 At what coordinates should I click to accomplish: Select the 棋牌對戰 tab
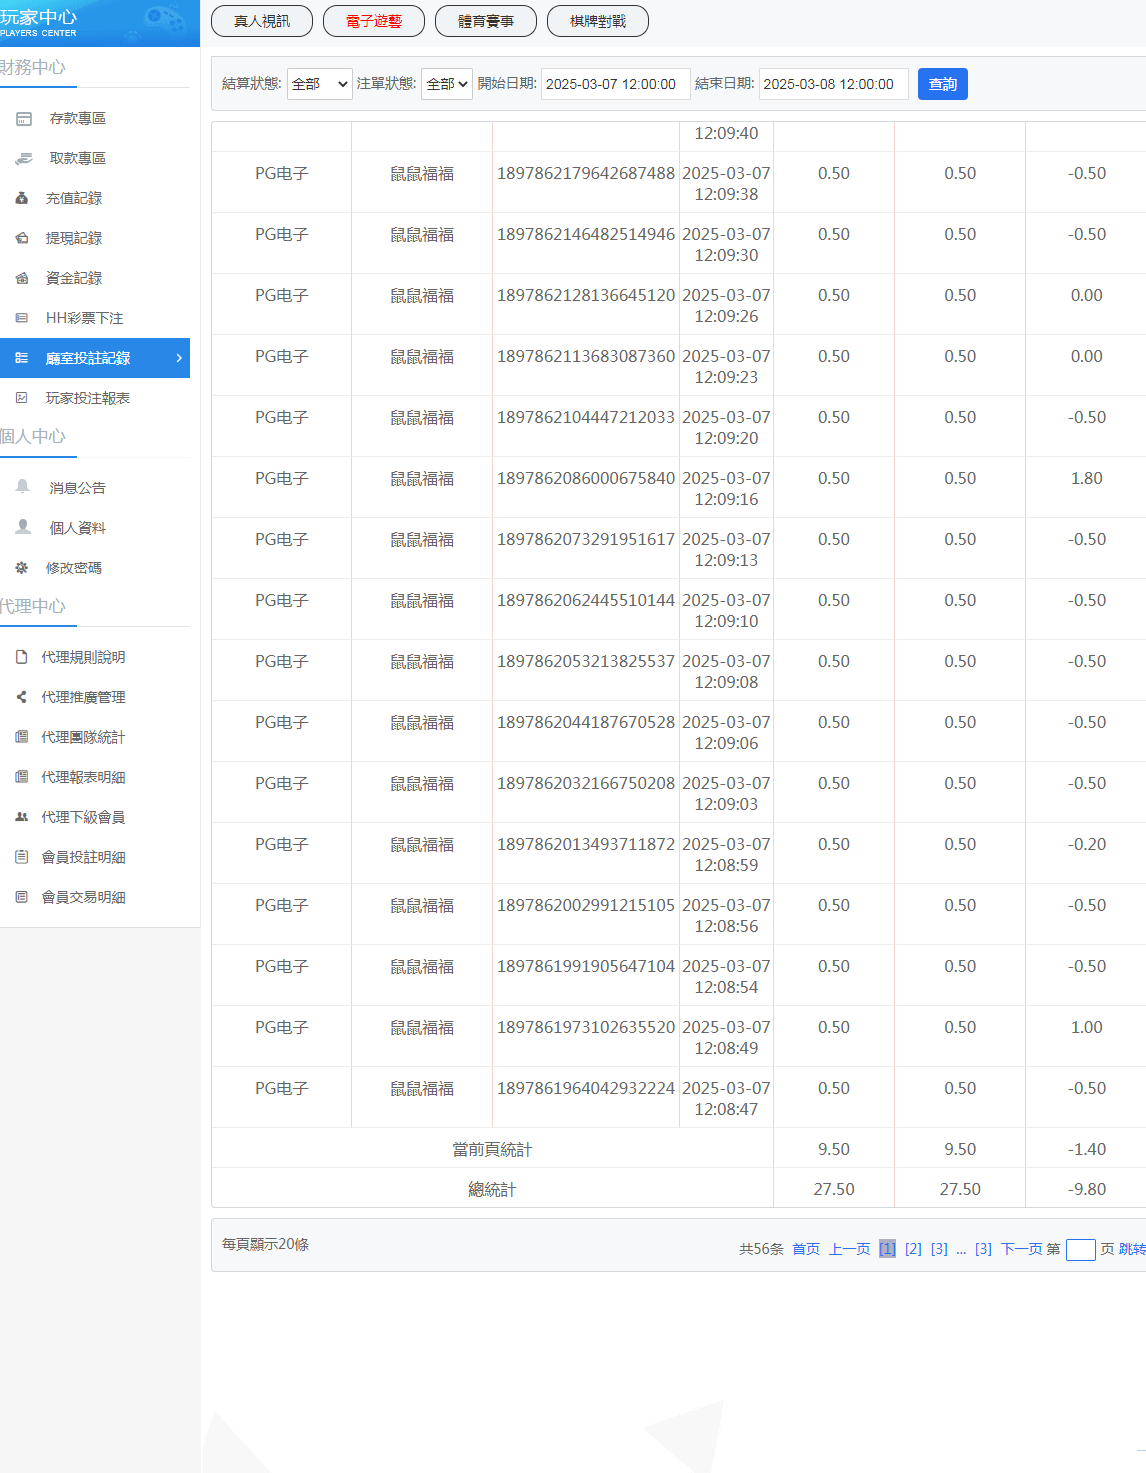(598, 21)
